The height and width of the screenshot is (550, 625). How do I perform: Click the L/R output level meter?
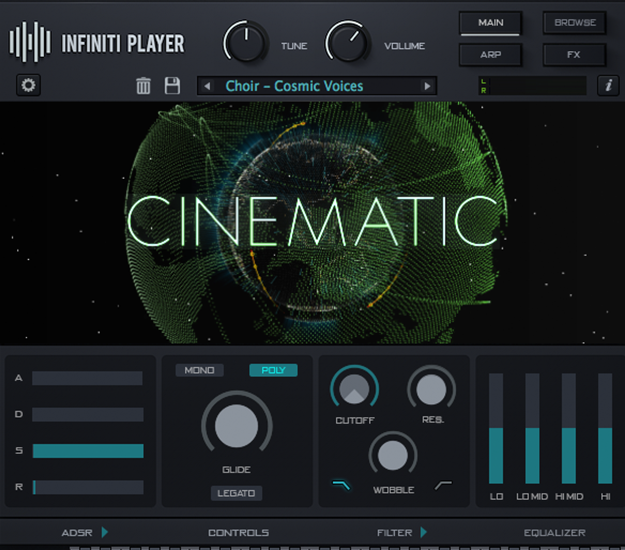pyautogui.click(x=532, y=86)
